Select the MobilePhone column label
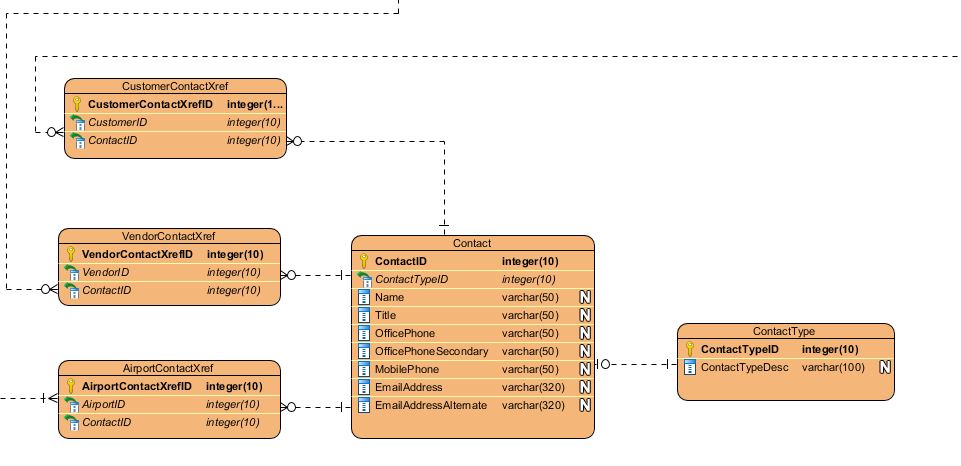 [x=407, y=369]
